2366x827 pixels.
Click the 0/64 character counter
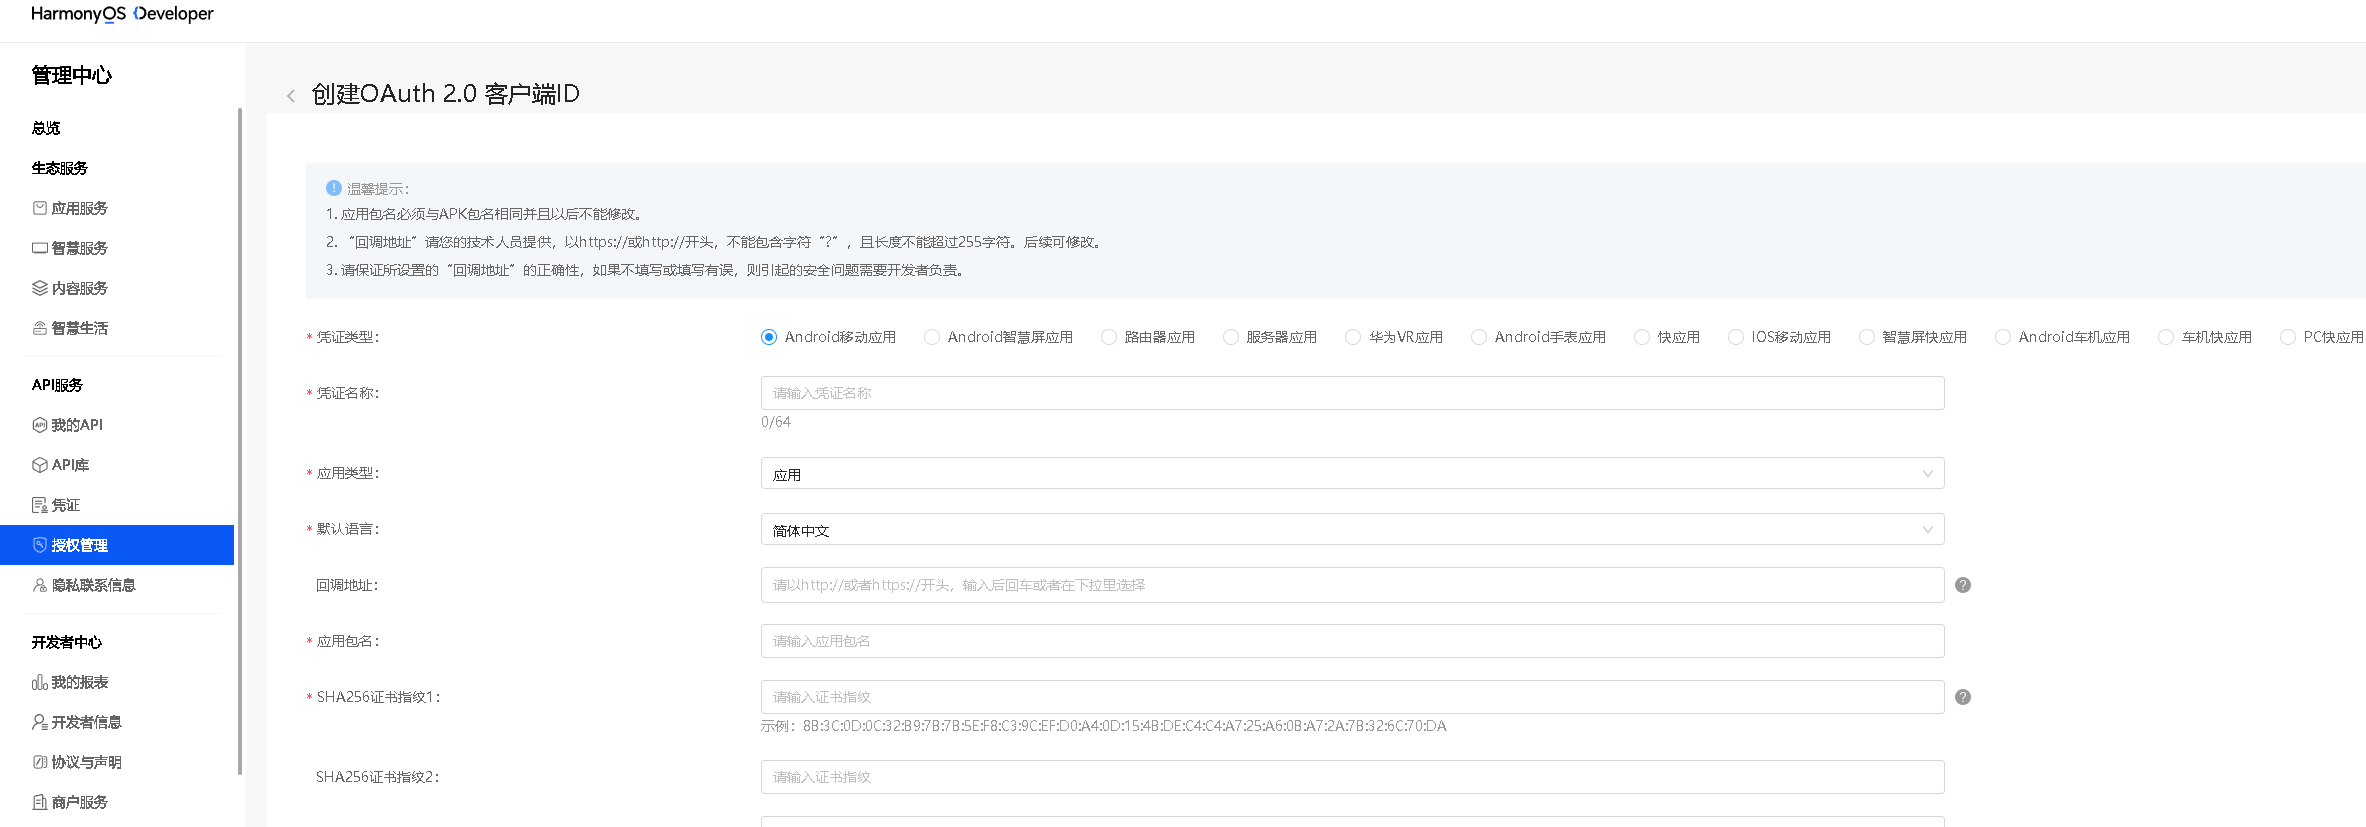(776, 422)
